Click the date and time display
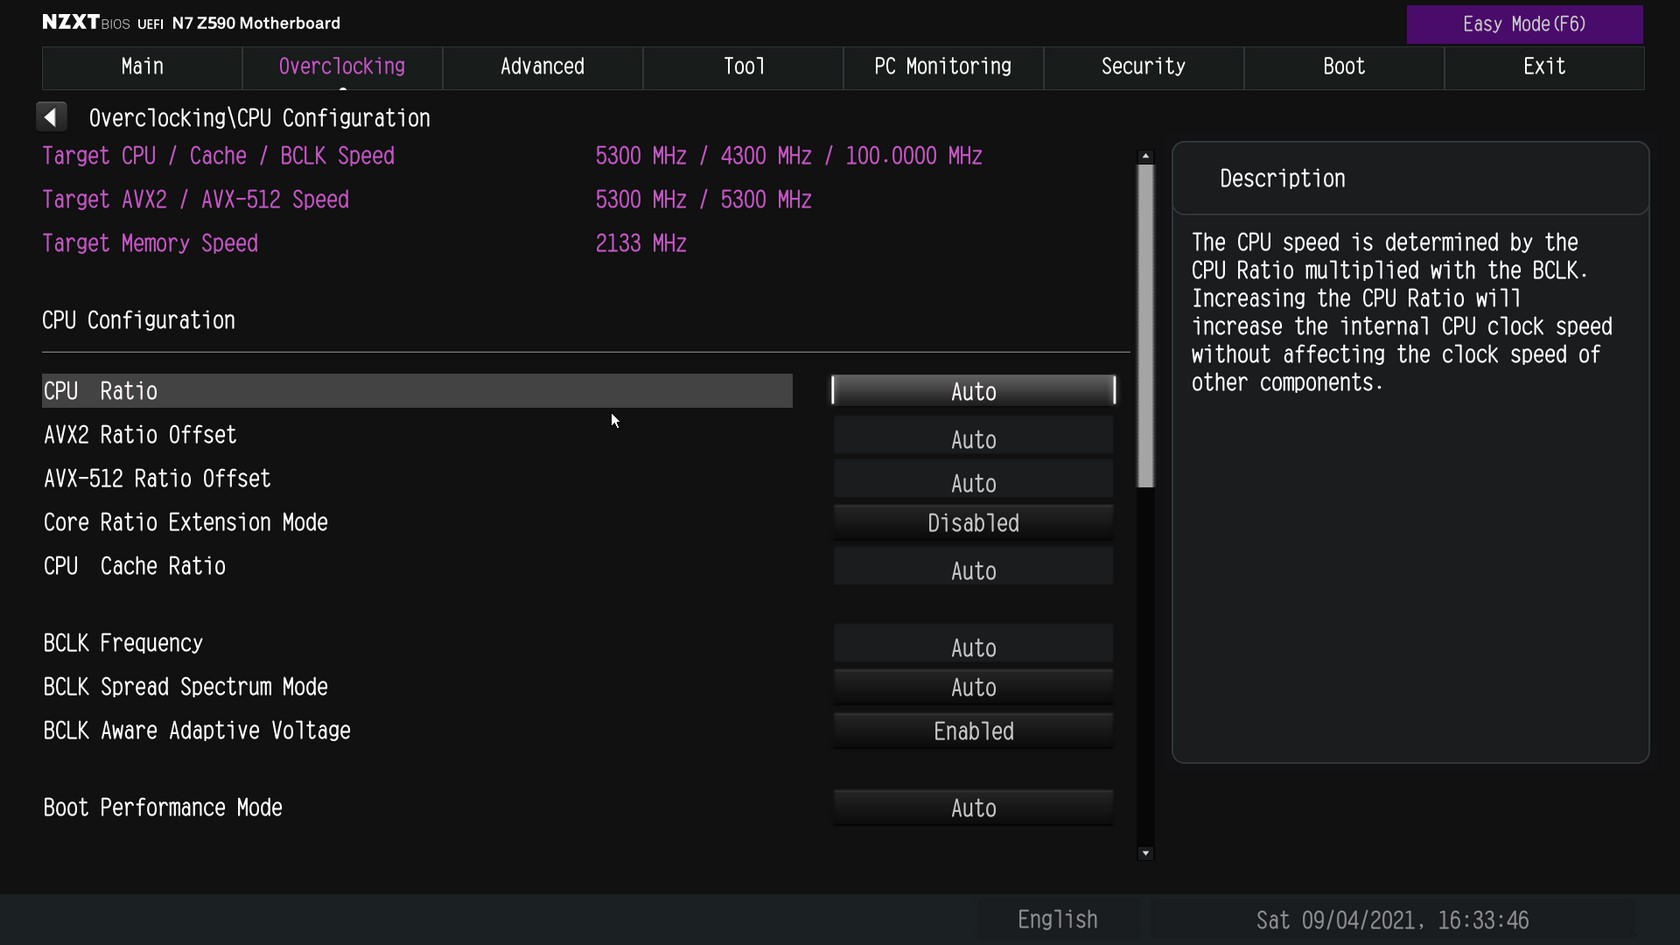The width and height of the screenshot is (1680, 945). point(1392,920)
